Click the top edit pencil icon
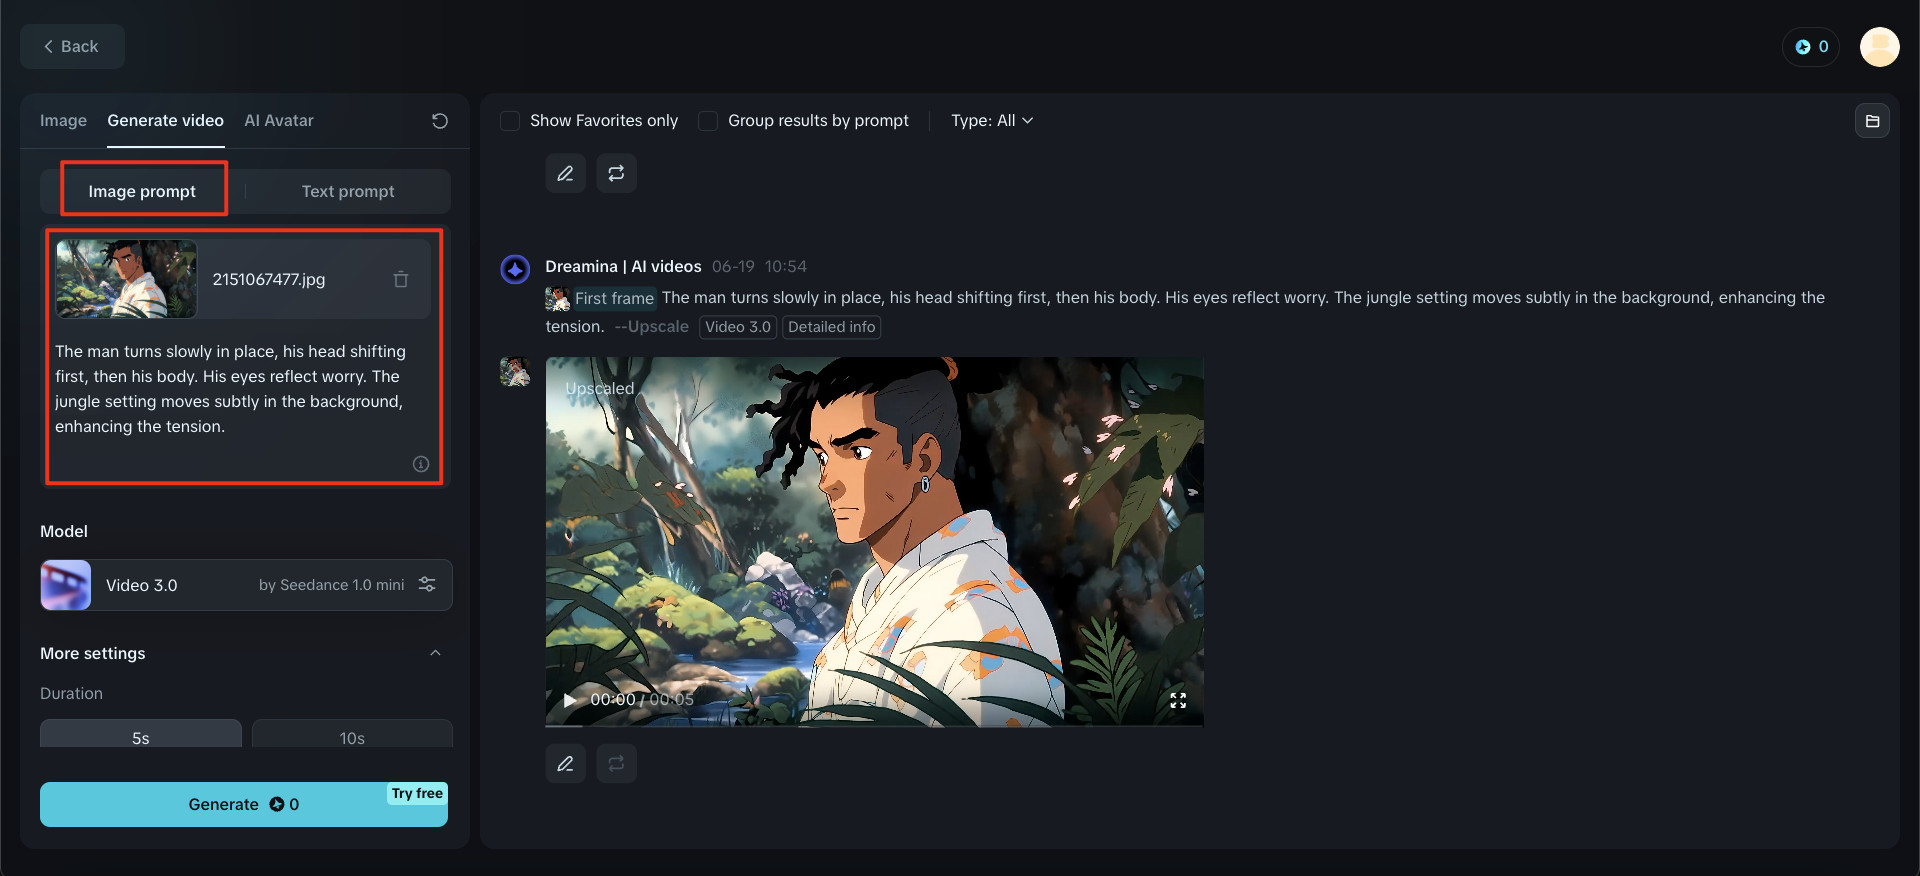This screenshot has height=876, width=1920. pos(565,173)
